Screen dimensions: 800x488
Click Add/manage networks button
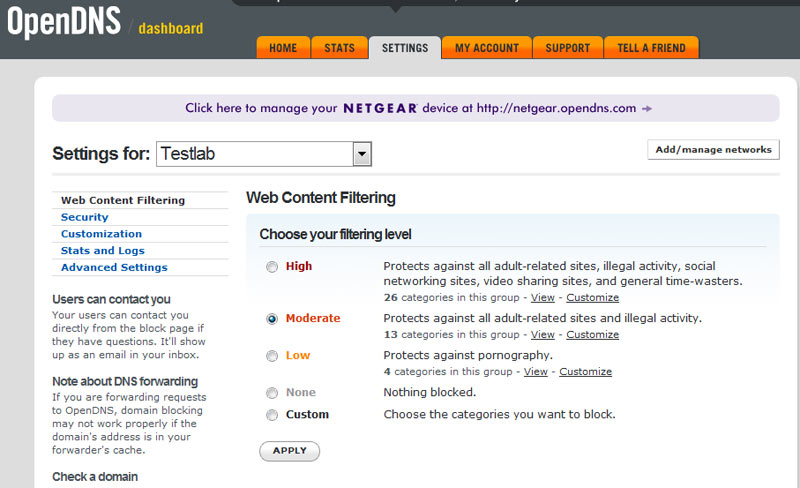pos(713,150)
